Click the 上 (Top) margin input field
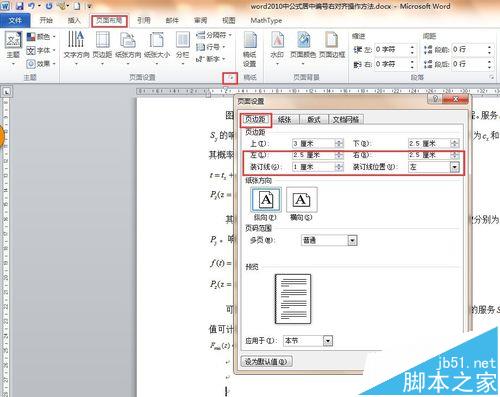This screenshot has height=397, width=500. point(314,144)
